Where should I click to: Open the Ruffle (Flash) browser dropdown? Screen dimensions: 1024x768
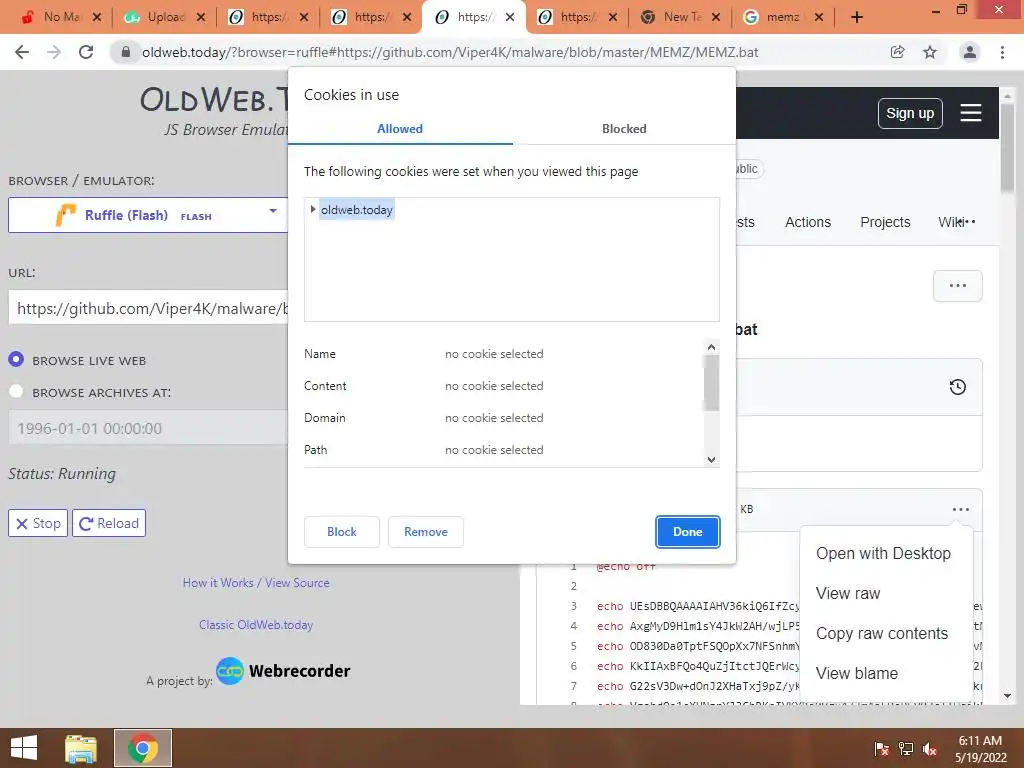[x=148, y=215]
